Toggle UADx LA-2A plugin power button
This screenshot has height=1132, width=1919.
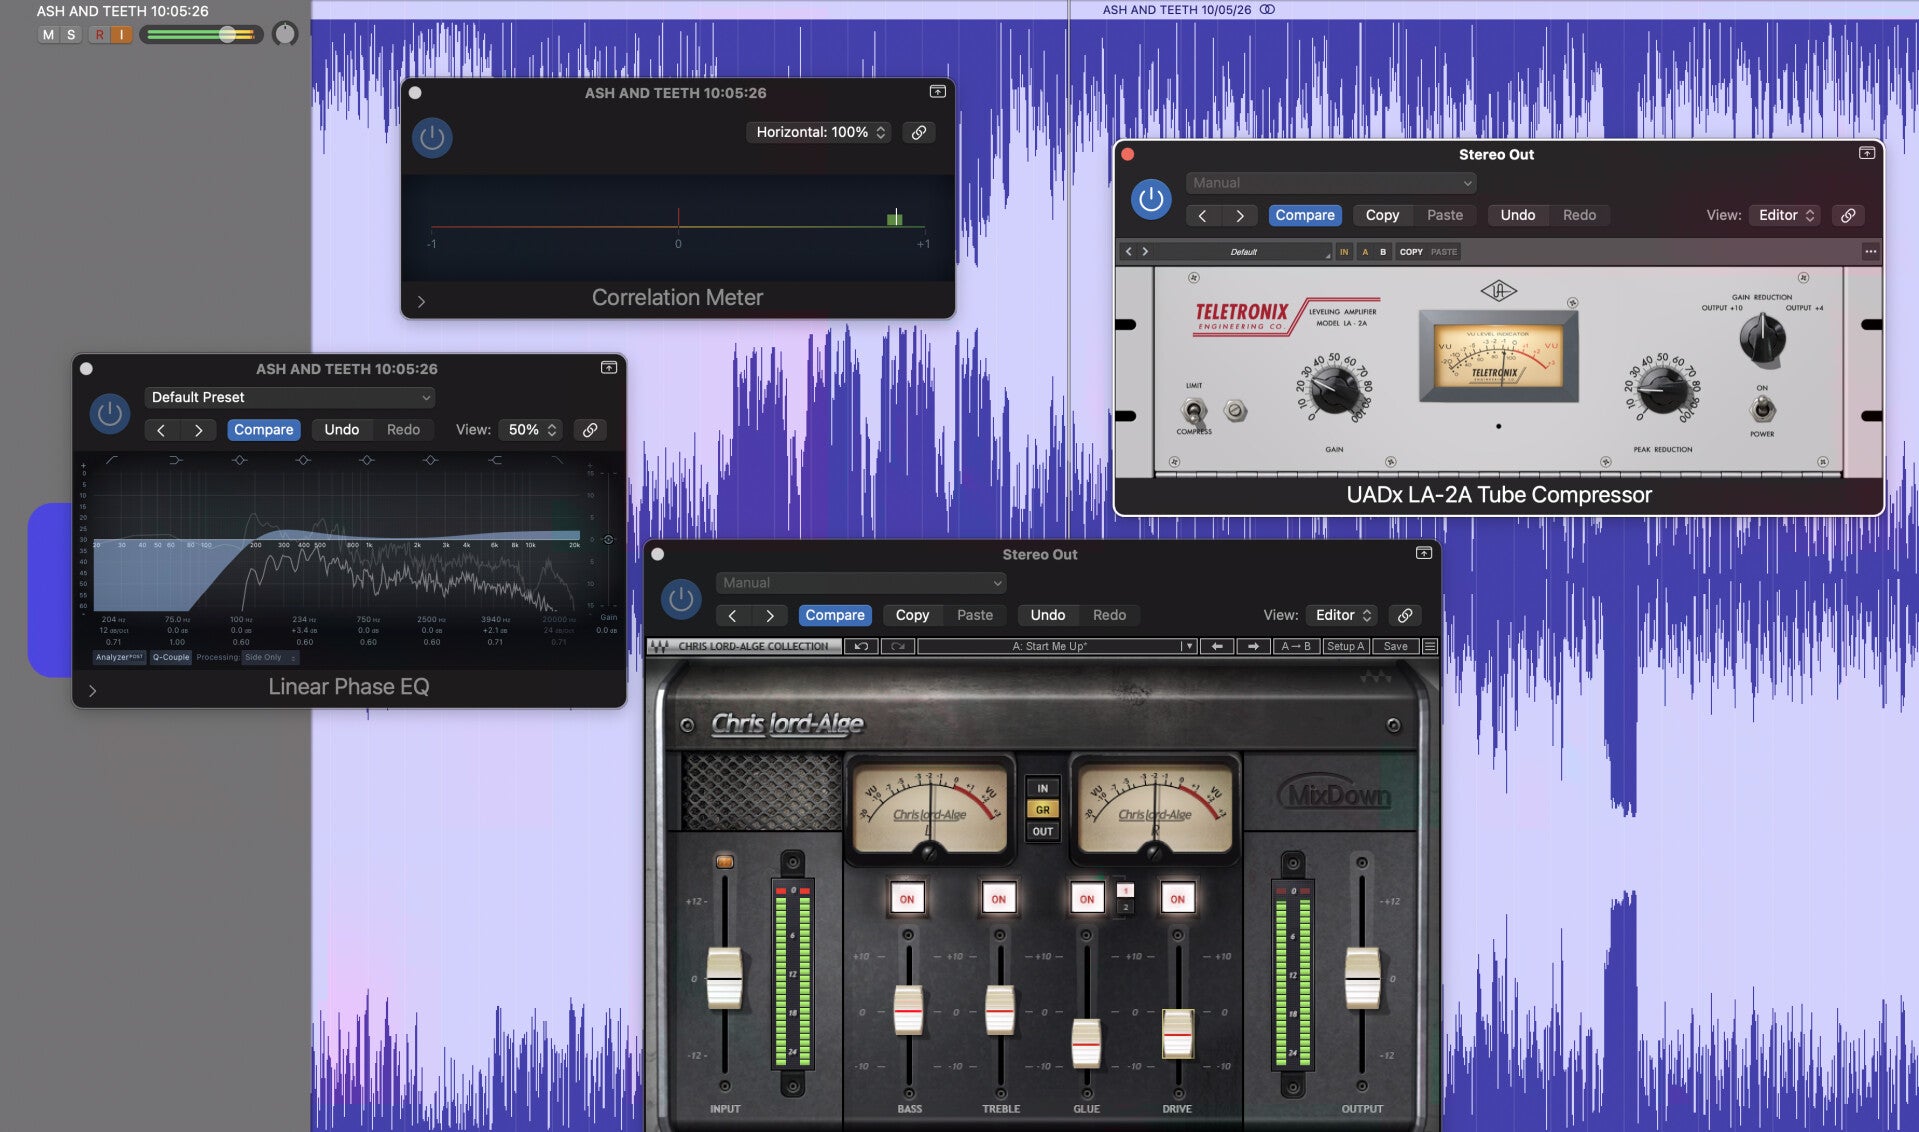[1151, 199]
